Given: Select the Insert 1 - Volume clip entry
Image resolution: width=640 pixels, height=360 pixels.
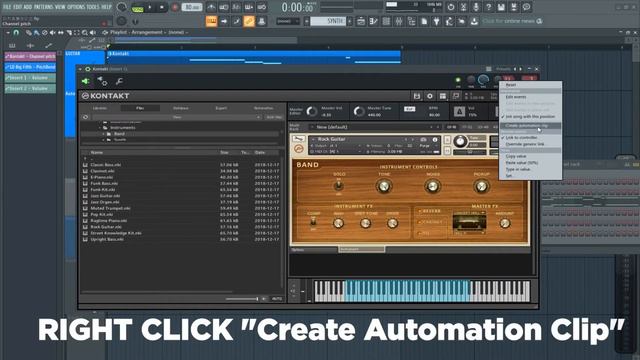Looking at the screenshot, I should (30, 78).
